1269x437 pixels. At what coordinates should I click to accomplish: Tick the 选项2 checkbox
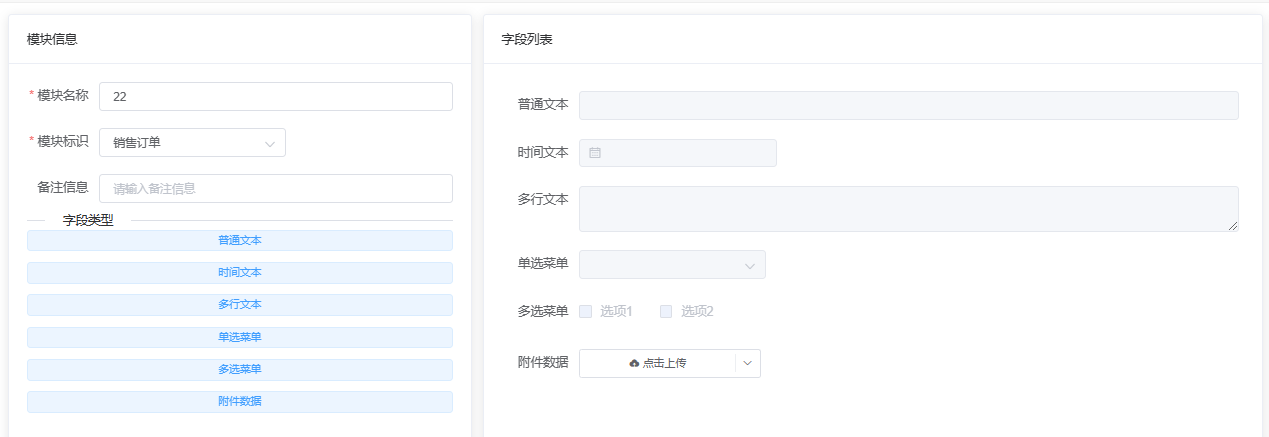coord(666,311)
